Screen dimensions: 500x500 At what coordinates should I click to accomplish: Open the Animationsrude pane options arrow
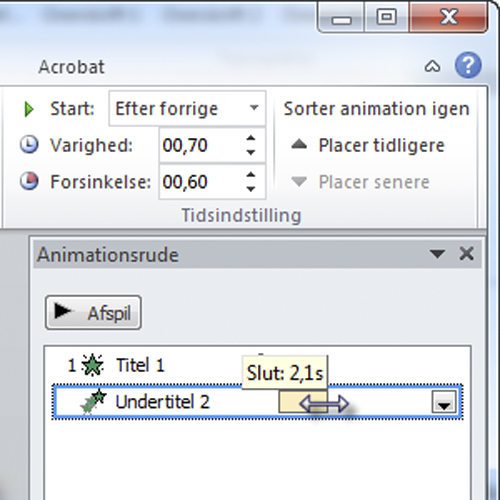coord(437,254)
